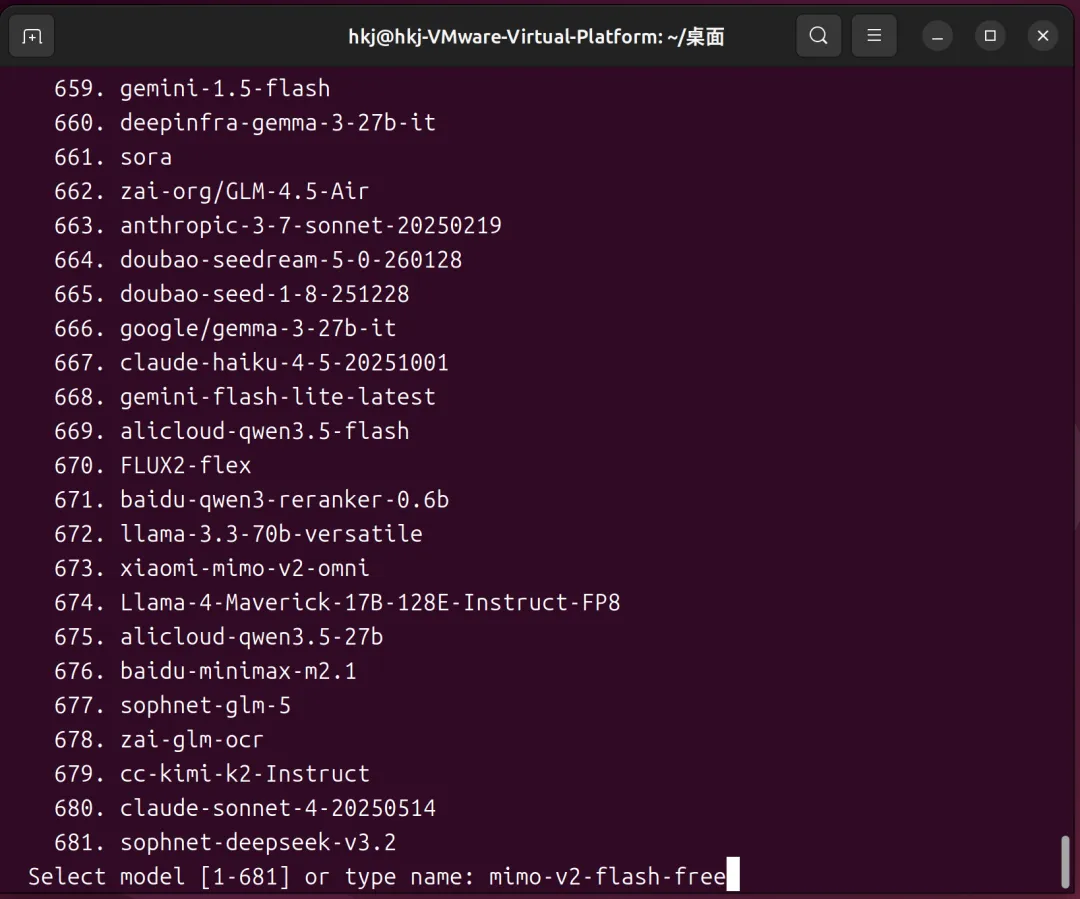Click the entry sophnet-deepseek-v3.2
The width and height of the screenshot is (1080, 899).
pyautogui.click(x=258, y=843)
